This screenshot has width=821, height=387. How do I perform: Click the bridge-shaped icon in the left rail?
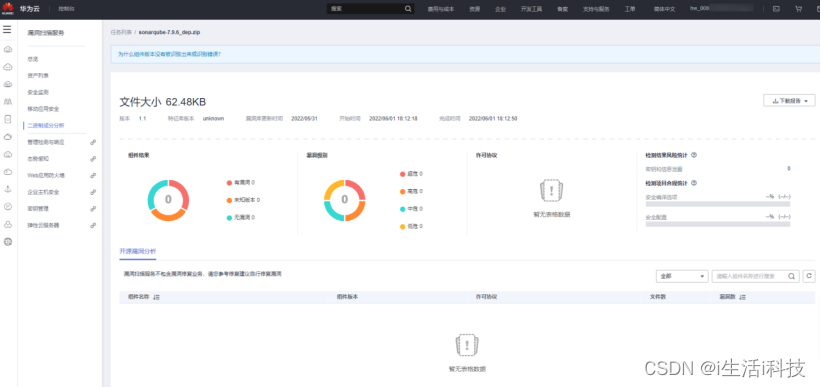point(8,101)
